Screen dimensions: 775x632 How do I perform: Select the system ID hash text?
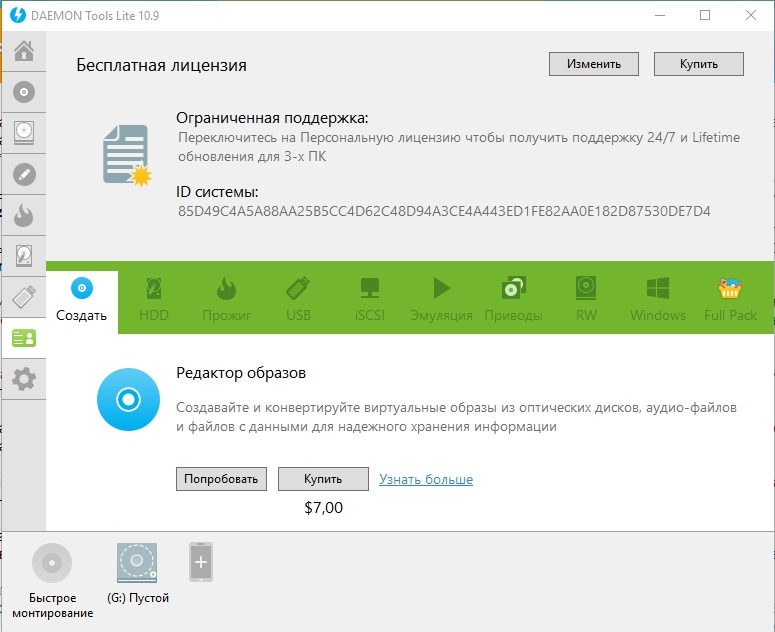click(444, 211)
